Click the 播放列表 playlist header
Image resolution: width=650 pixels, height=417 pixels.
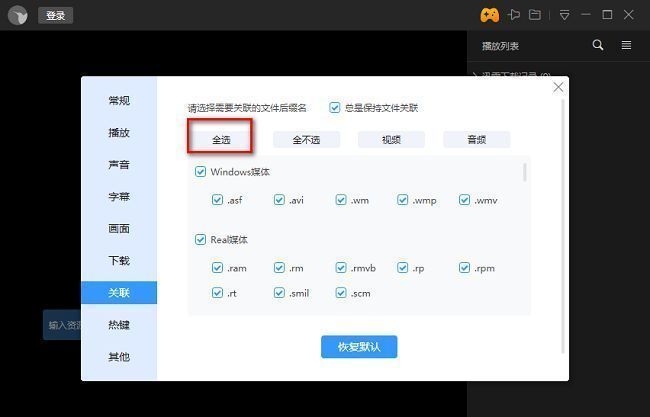click(x=500, y=46)
